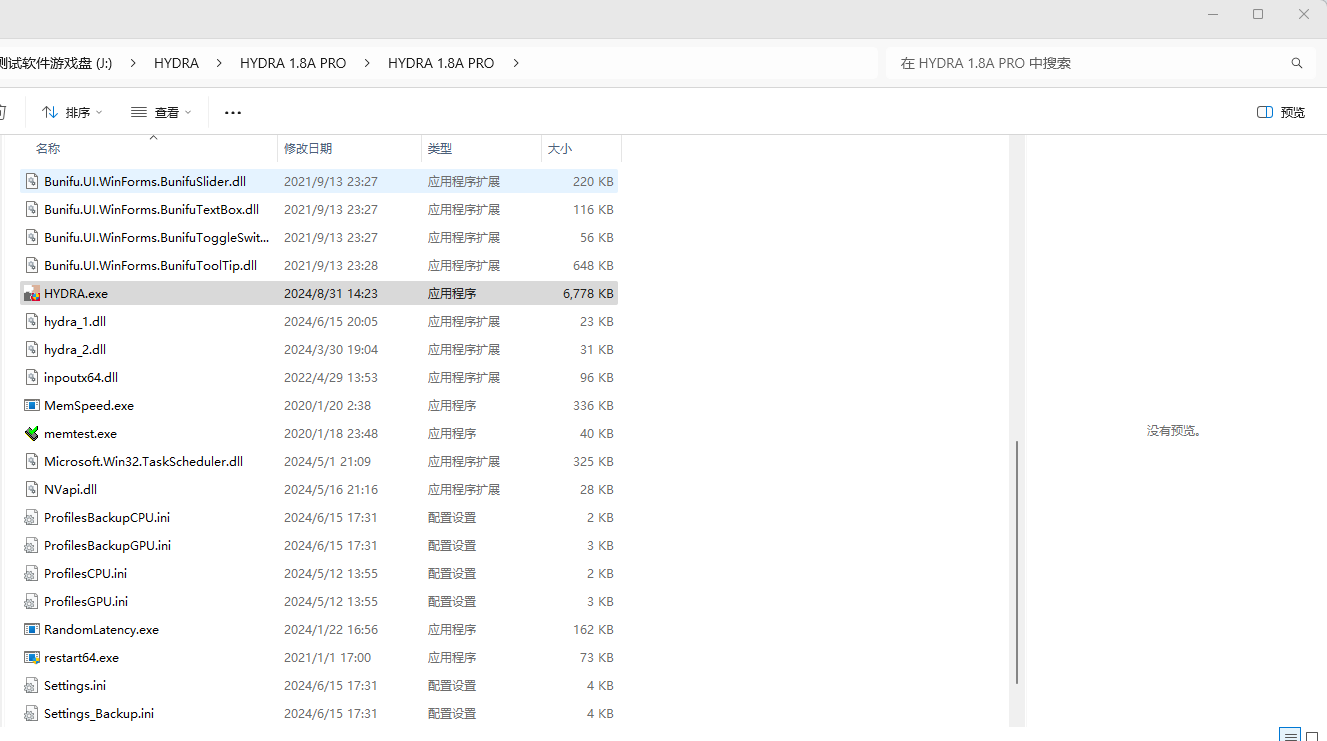Click the hydra_2.dll file icon
Screen dimensions: 1327x741
pyautogui.click(x=32, y=350)
